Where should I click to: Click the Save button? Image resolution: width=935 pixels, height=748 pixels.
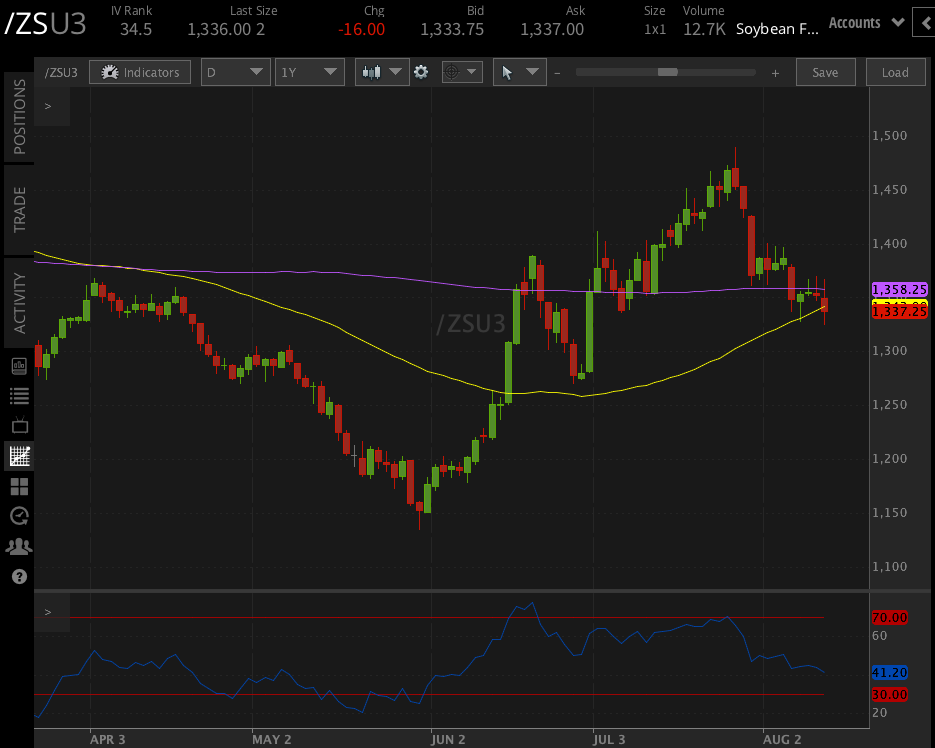(825, 71)
